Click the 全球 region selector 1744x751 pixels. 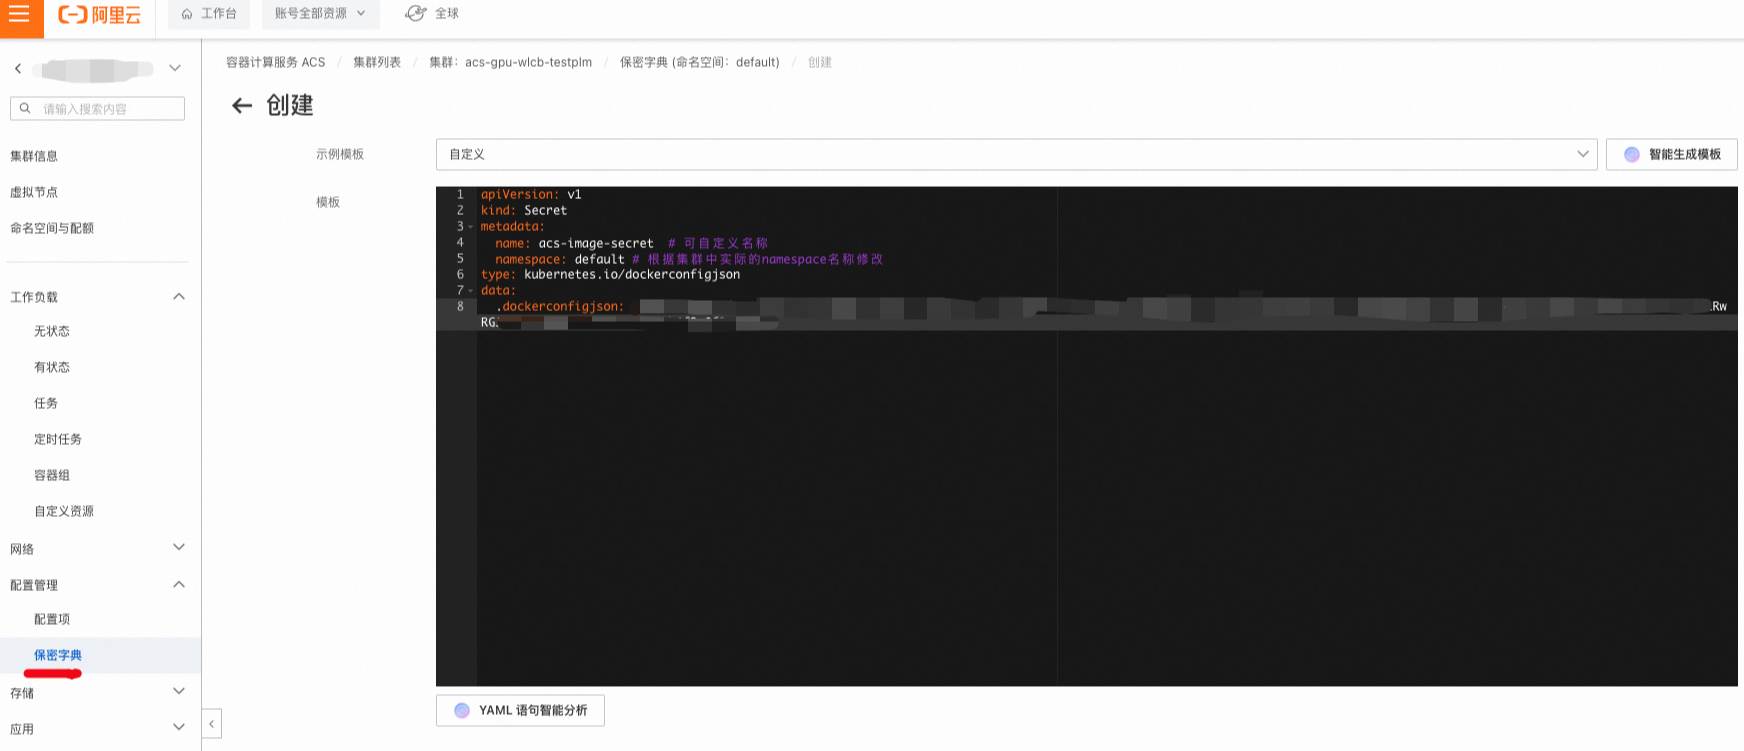(432, 14)
